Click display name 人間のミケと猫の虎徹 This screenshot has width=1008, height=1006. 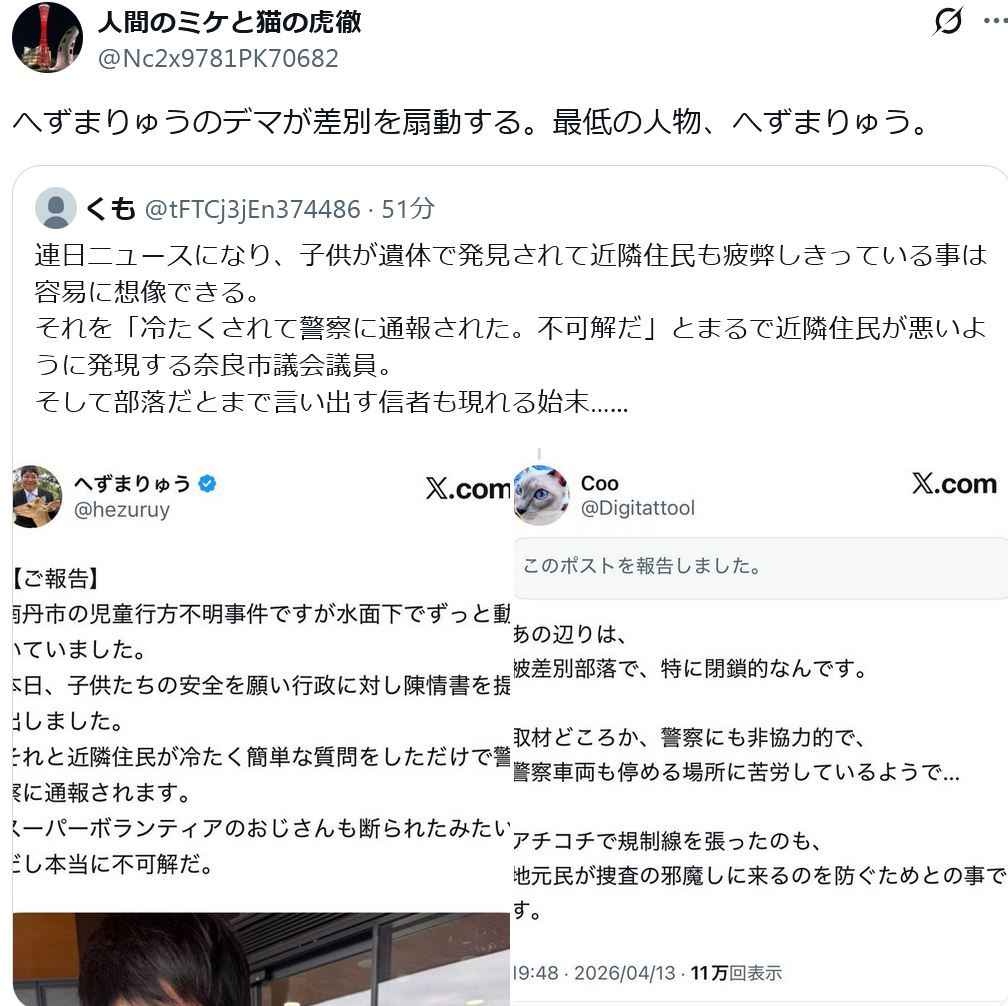[230, 22]
